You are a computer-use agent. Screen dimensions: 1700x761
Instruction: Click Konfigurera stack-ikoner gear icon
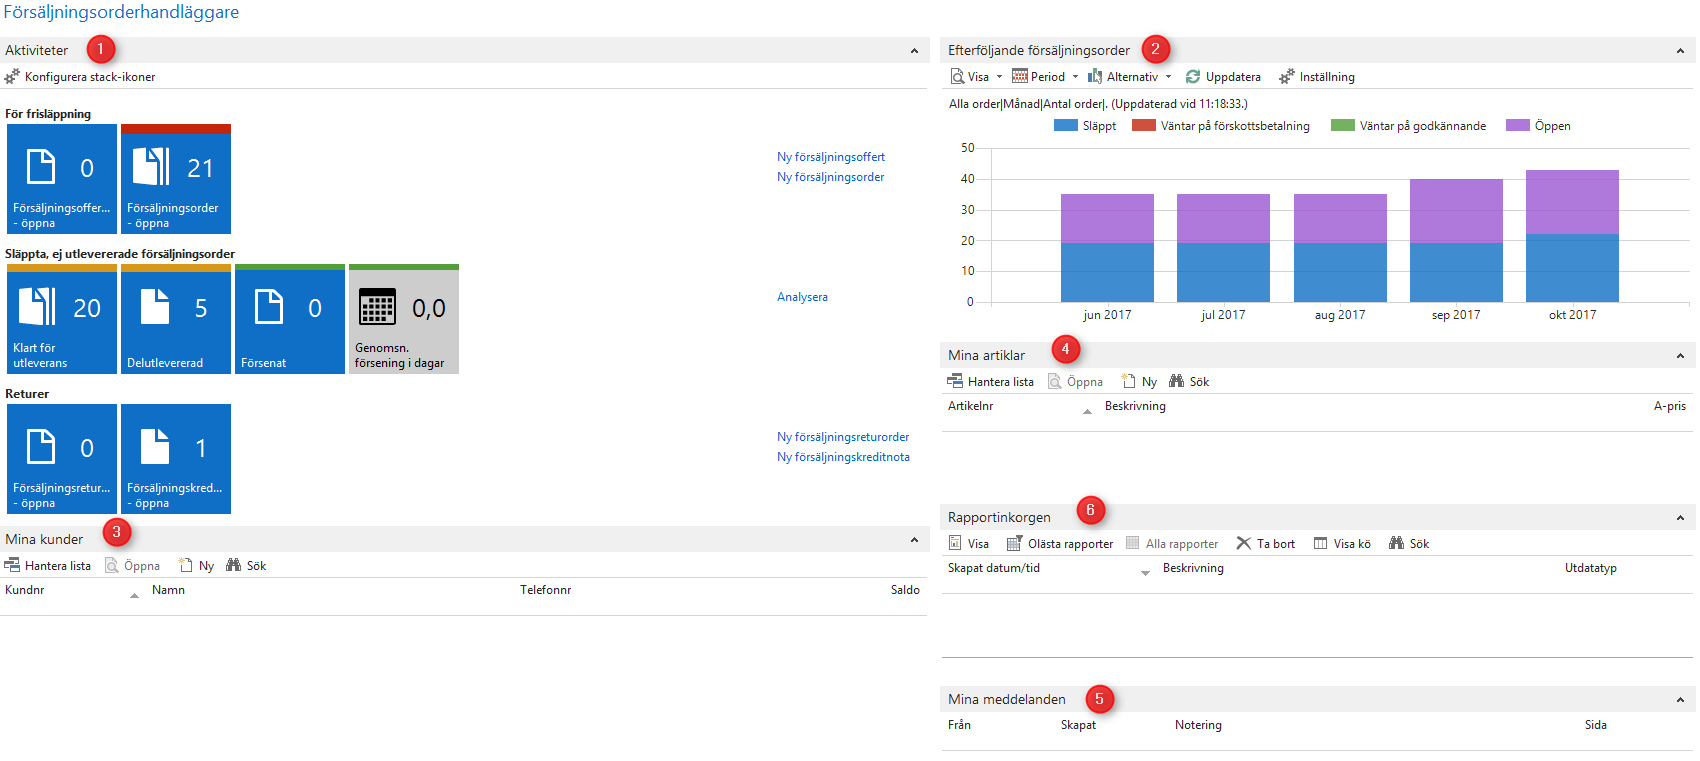point(12,77)
